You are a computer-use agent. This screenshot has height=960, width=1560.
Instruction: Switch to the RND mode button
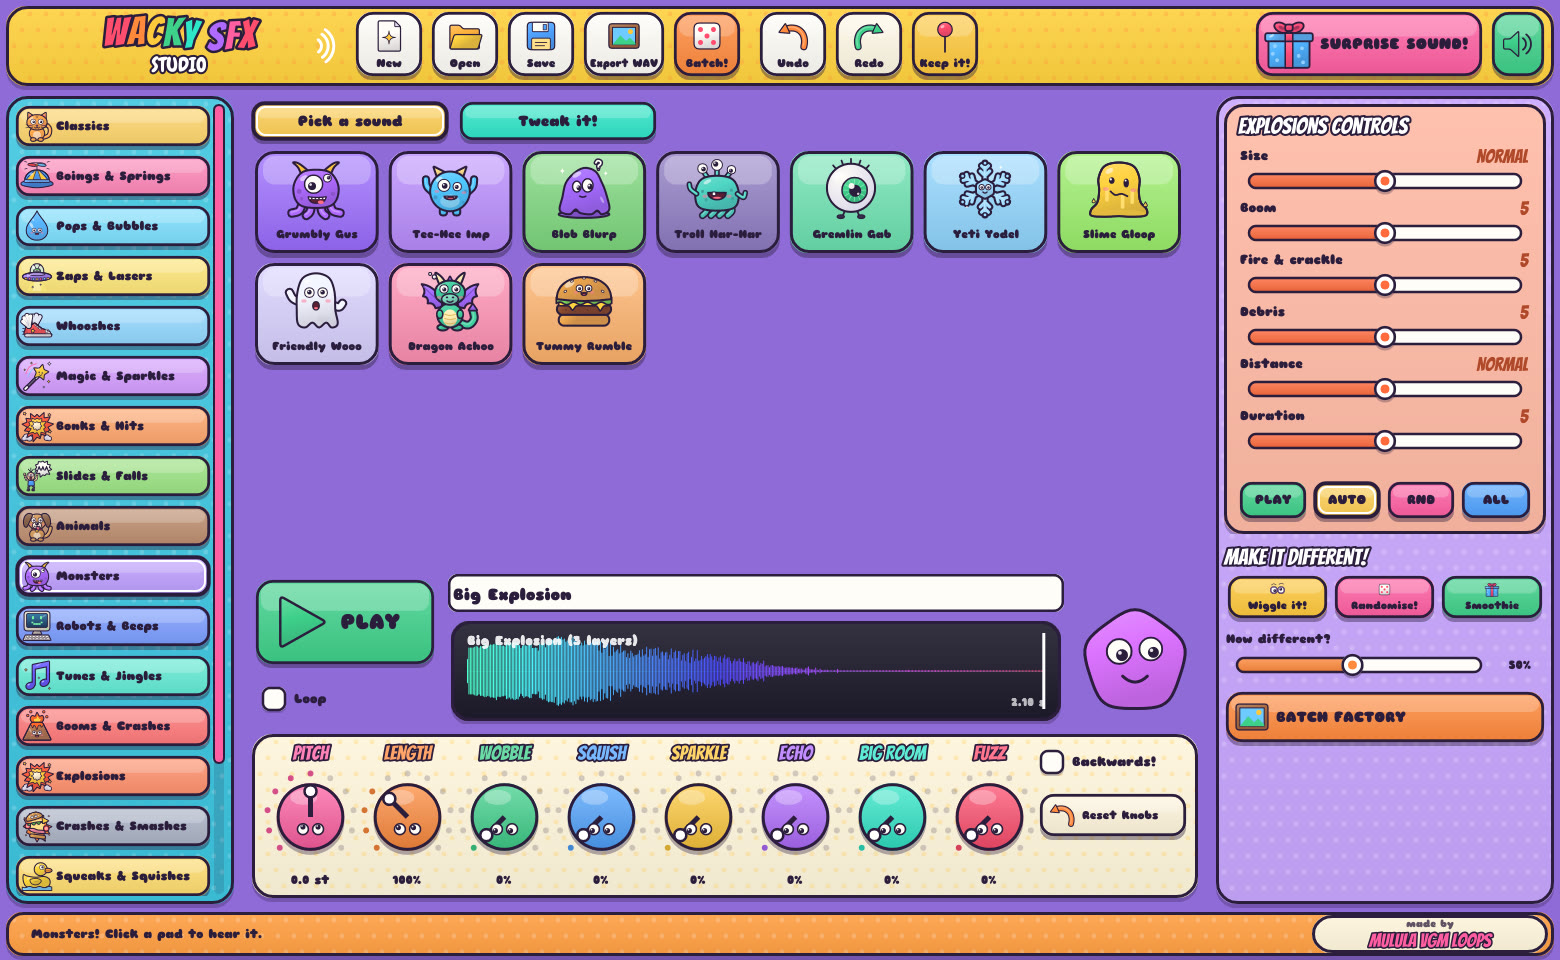point(1421,500)
